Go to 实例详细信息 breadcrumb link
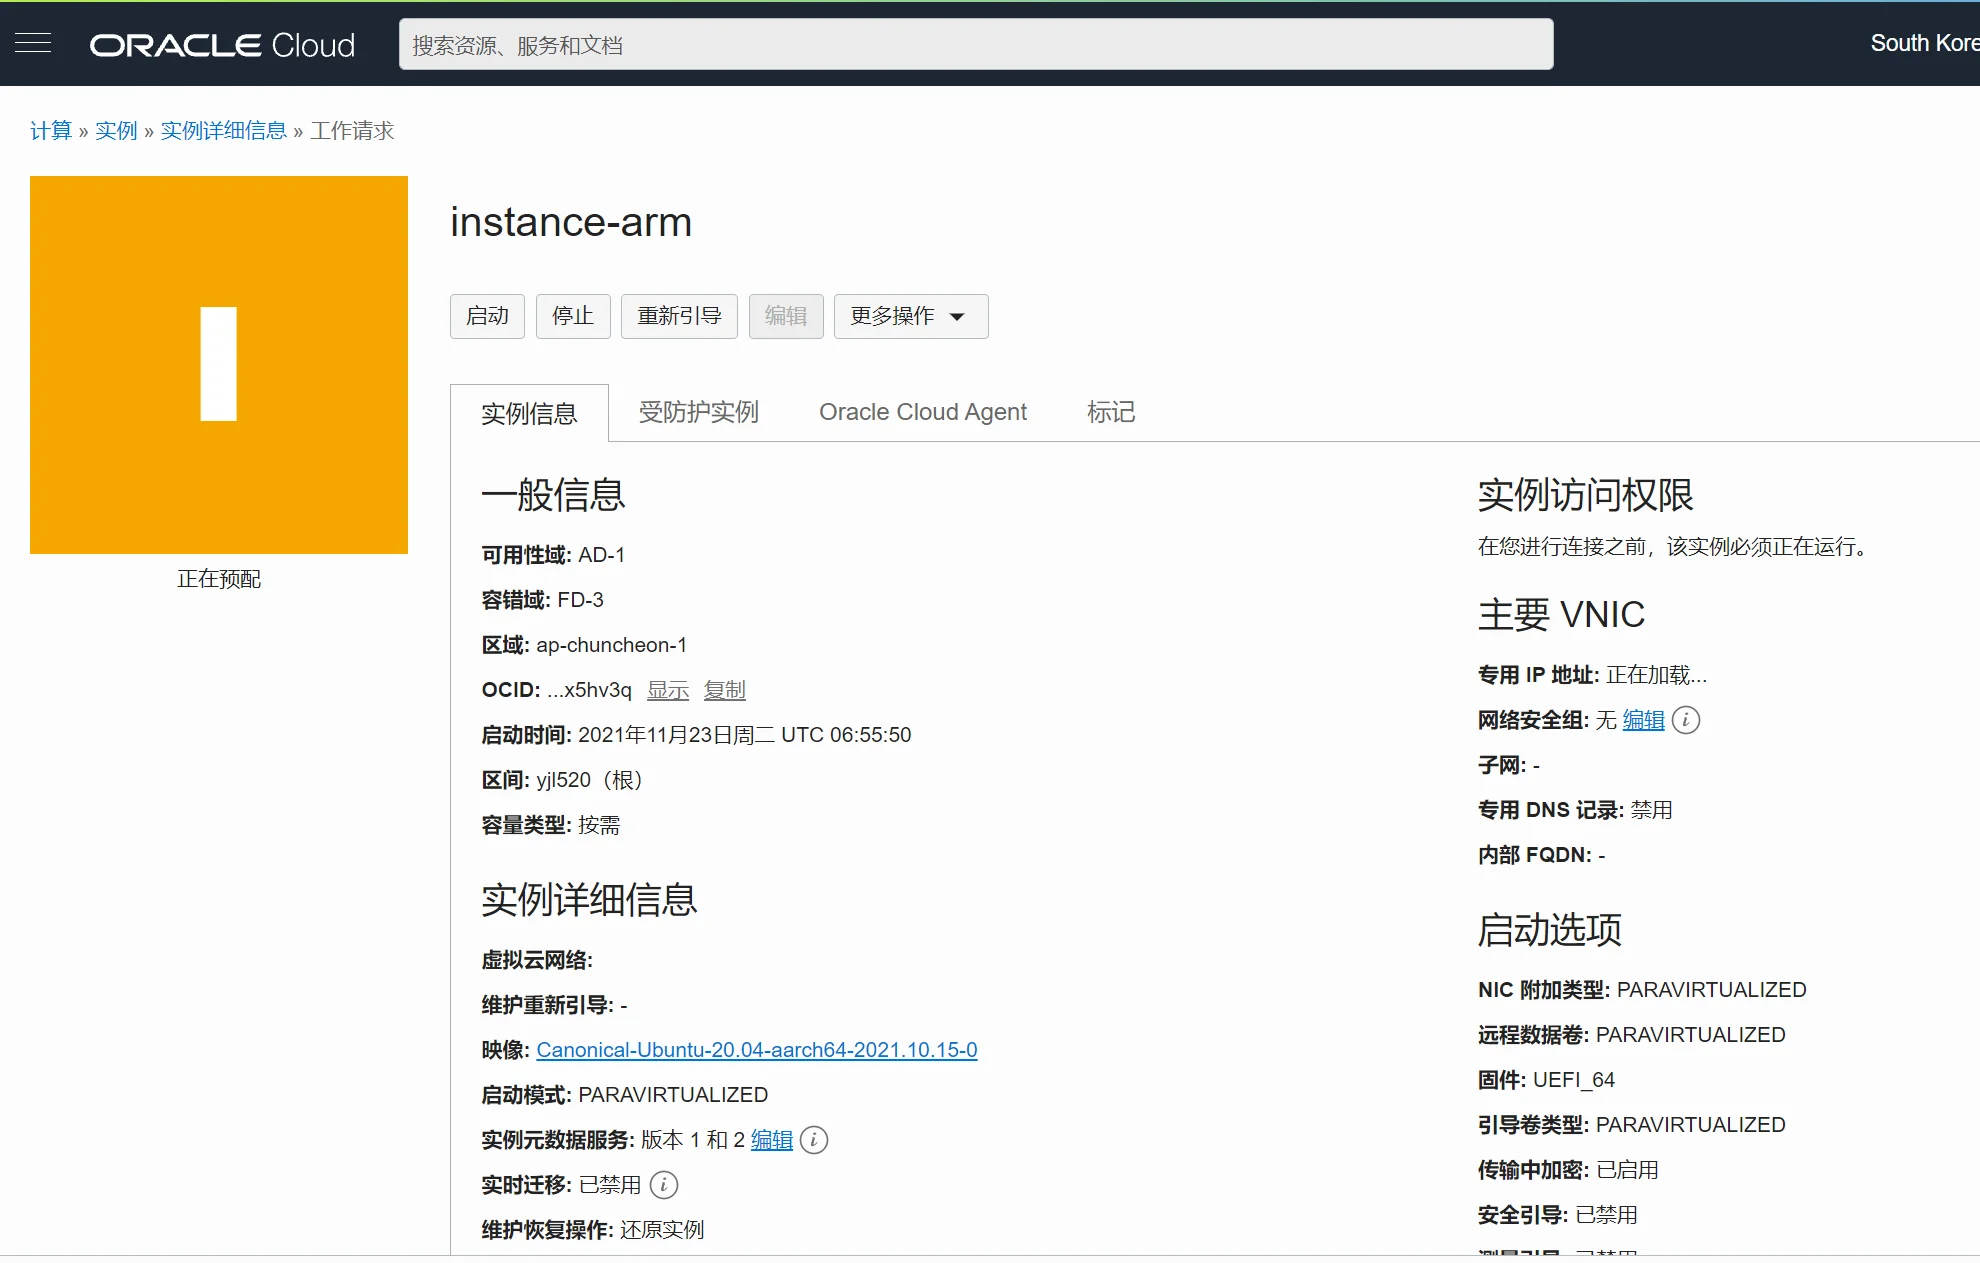 click(x=224, y=131)
